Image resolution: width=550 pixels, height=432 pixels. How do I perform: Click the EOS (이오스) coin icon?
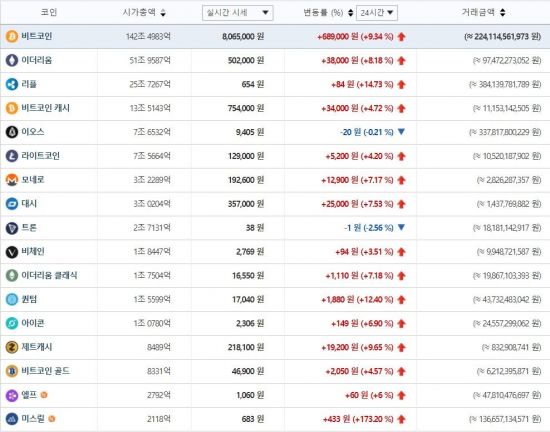[12, 132]
